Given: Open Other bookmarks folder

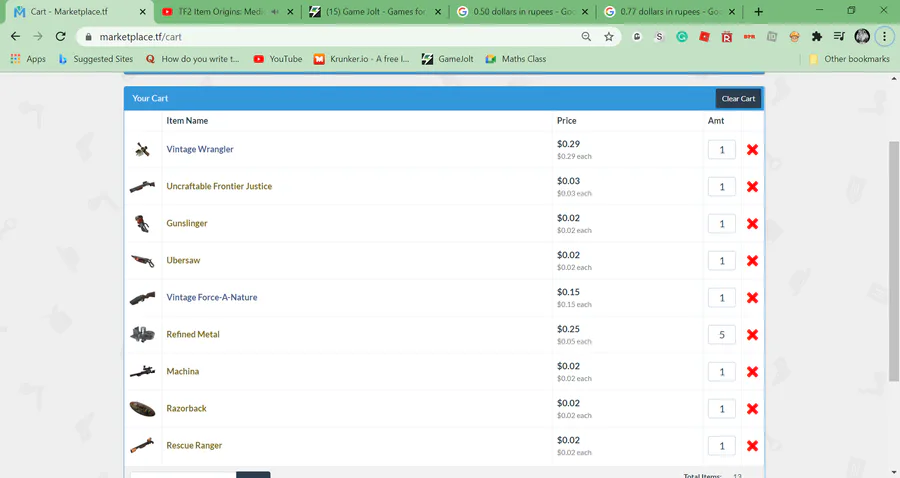Looking at the screenshot, I should [x=849, y=59].
